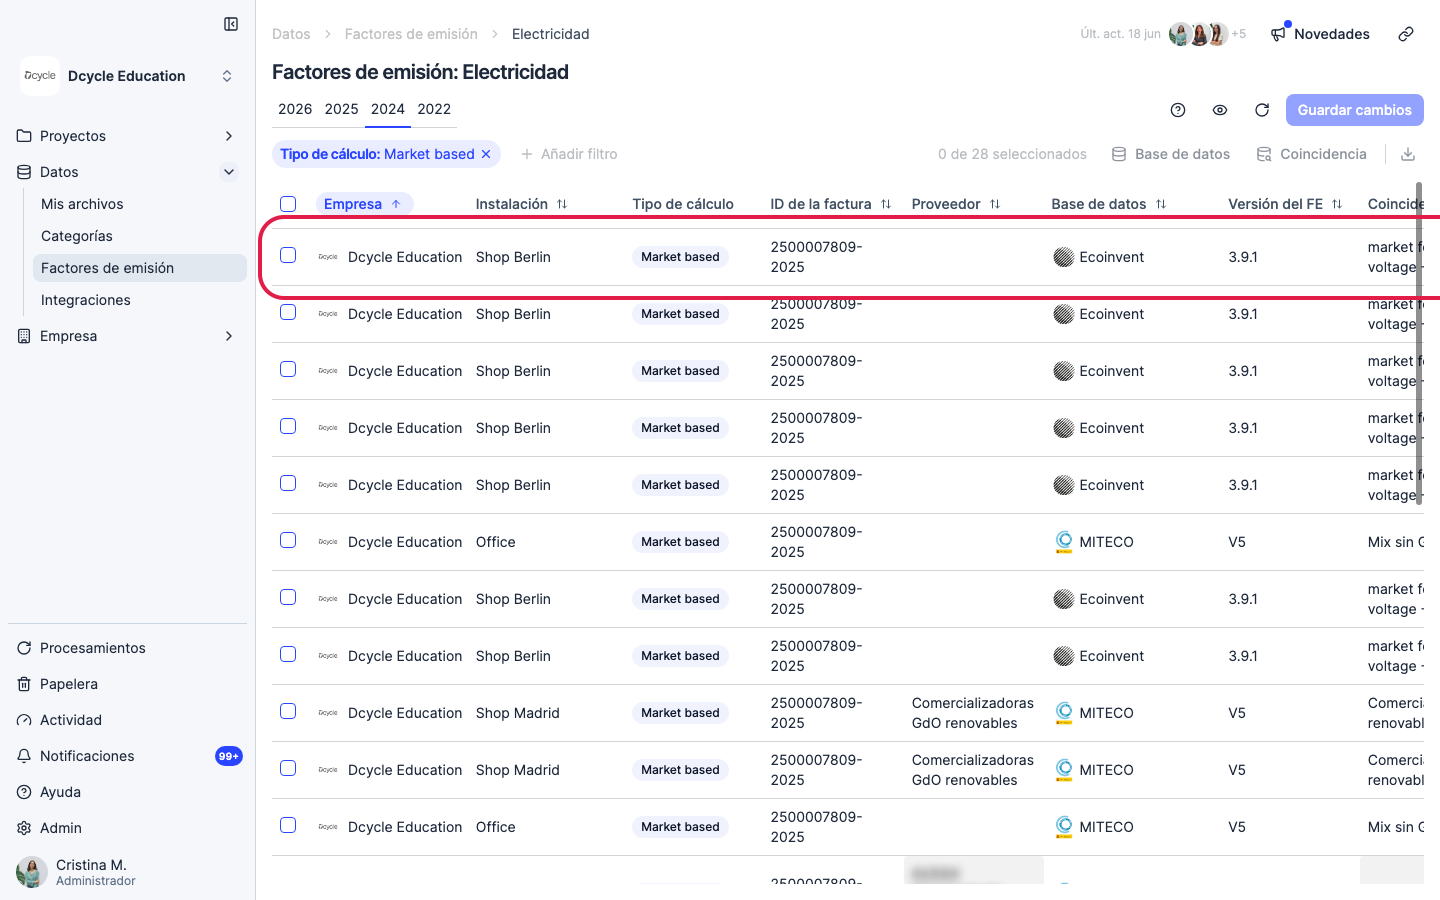Click the 99+ notifications badge
This screenshot has width=1440, height=900.
coord(229,756)
